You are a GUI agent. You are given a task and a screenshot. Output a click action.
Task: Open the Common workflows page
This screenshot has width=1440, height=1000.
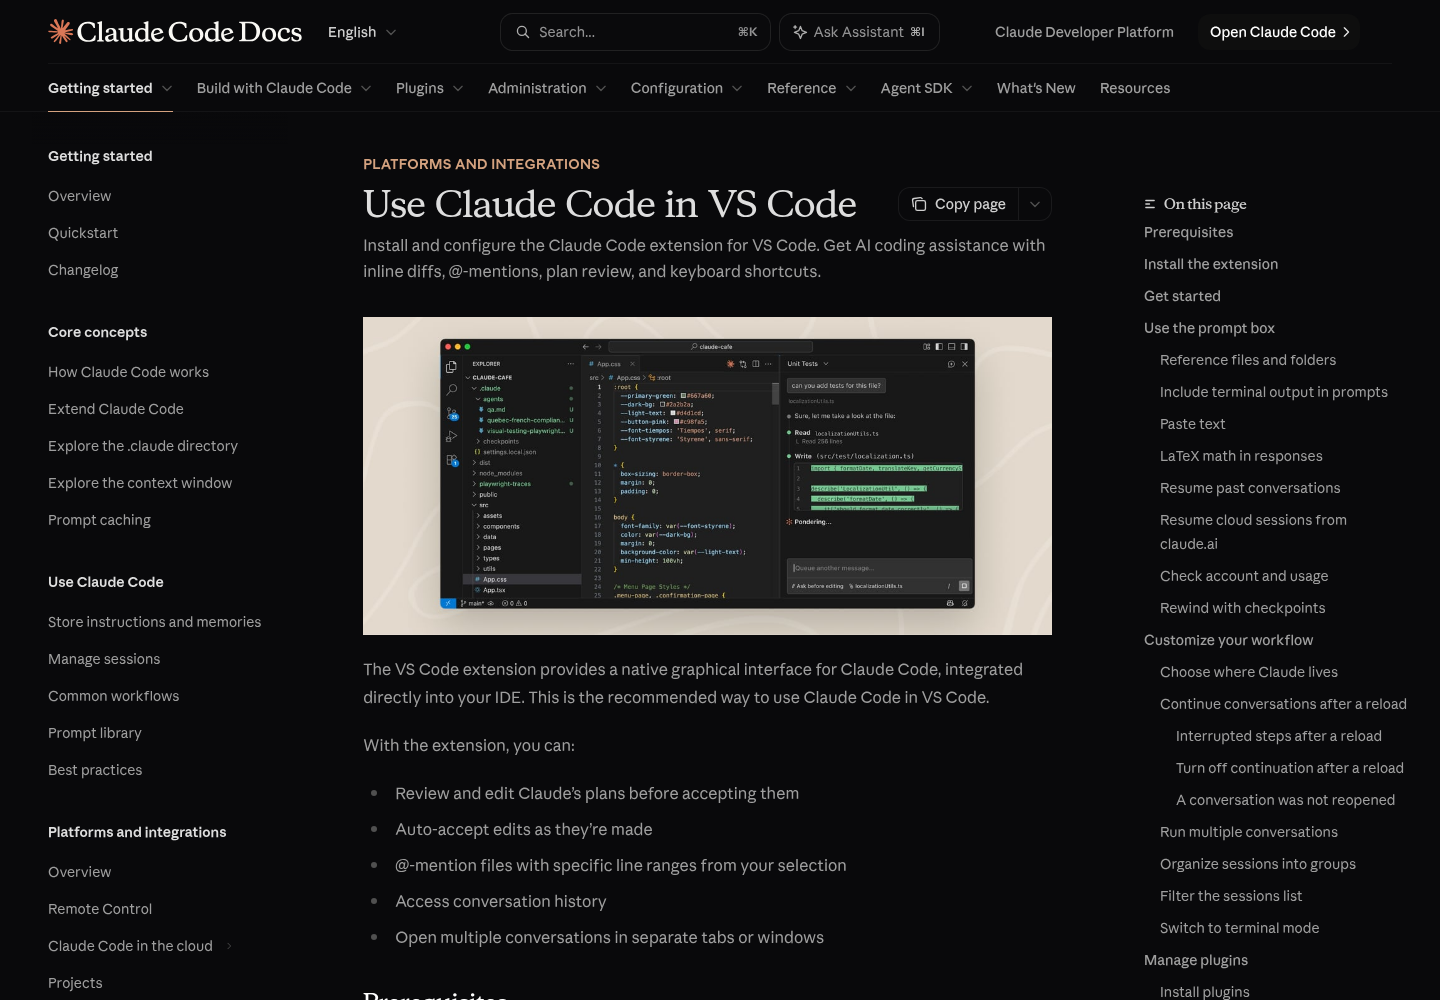pyautogui.click(x=113, y=696)
